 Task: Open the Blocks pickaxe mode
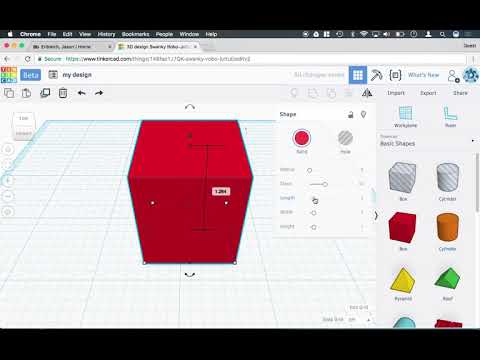[376, 75]
